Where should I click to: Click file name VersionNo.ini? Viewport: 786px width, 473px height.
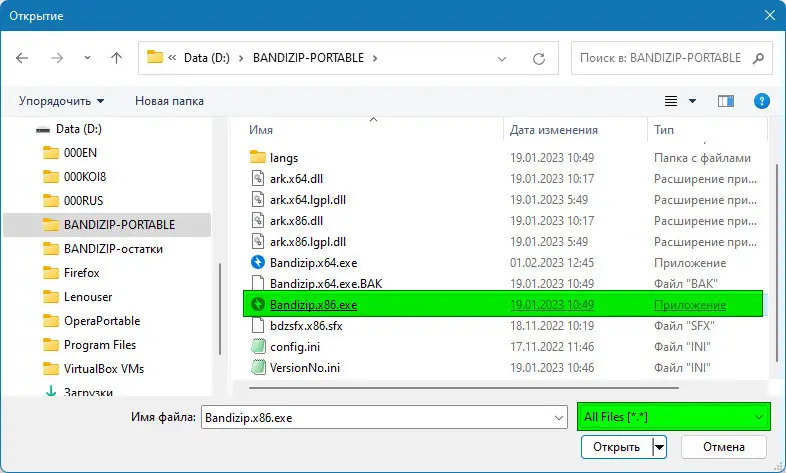[x=305, y=368]
